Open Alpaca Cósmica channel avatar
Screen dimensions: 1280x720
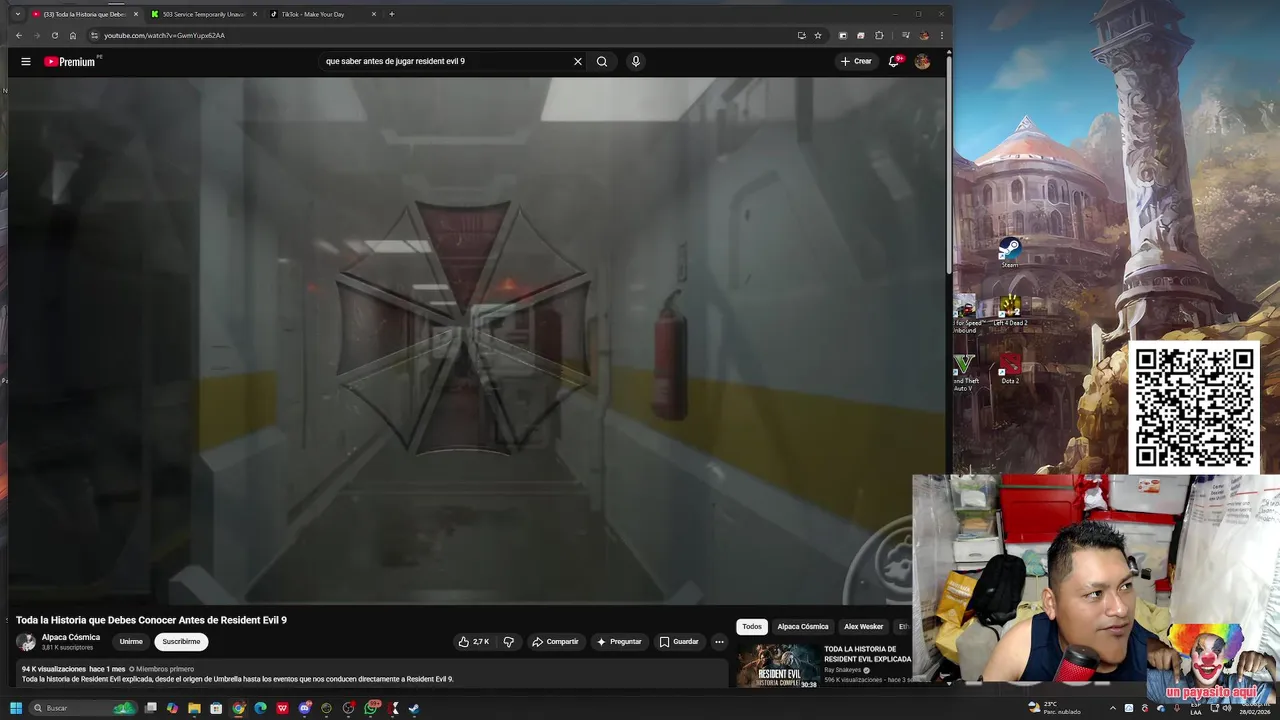tap(26, 642)
